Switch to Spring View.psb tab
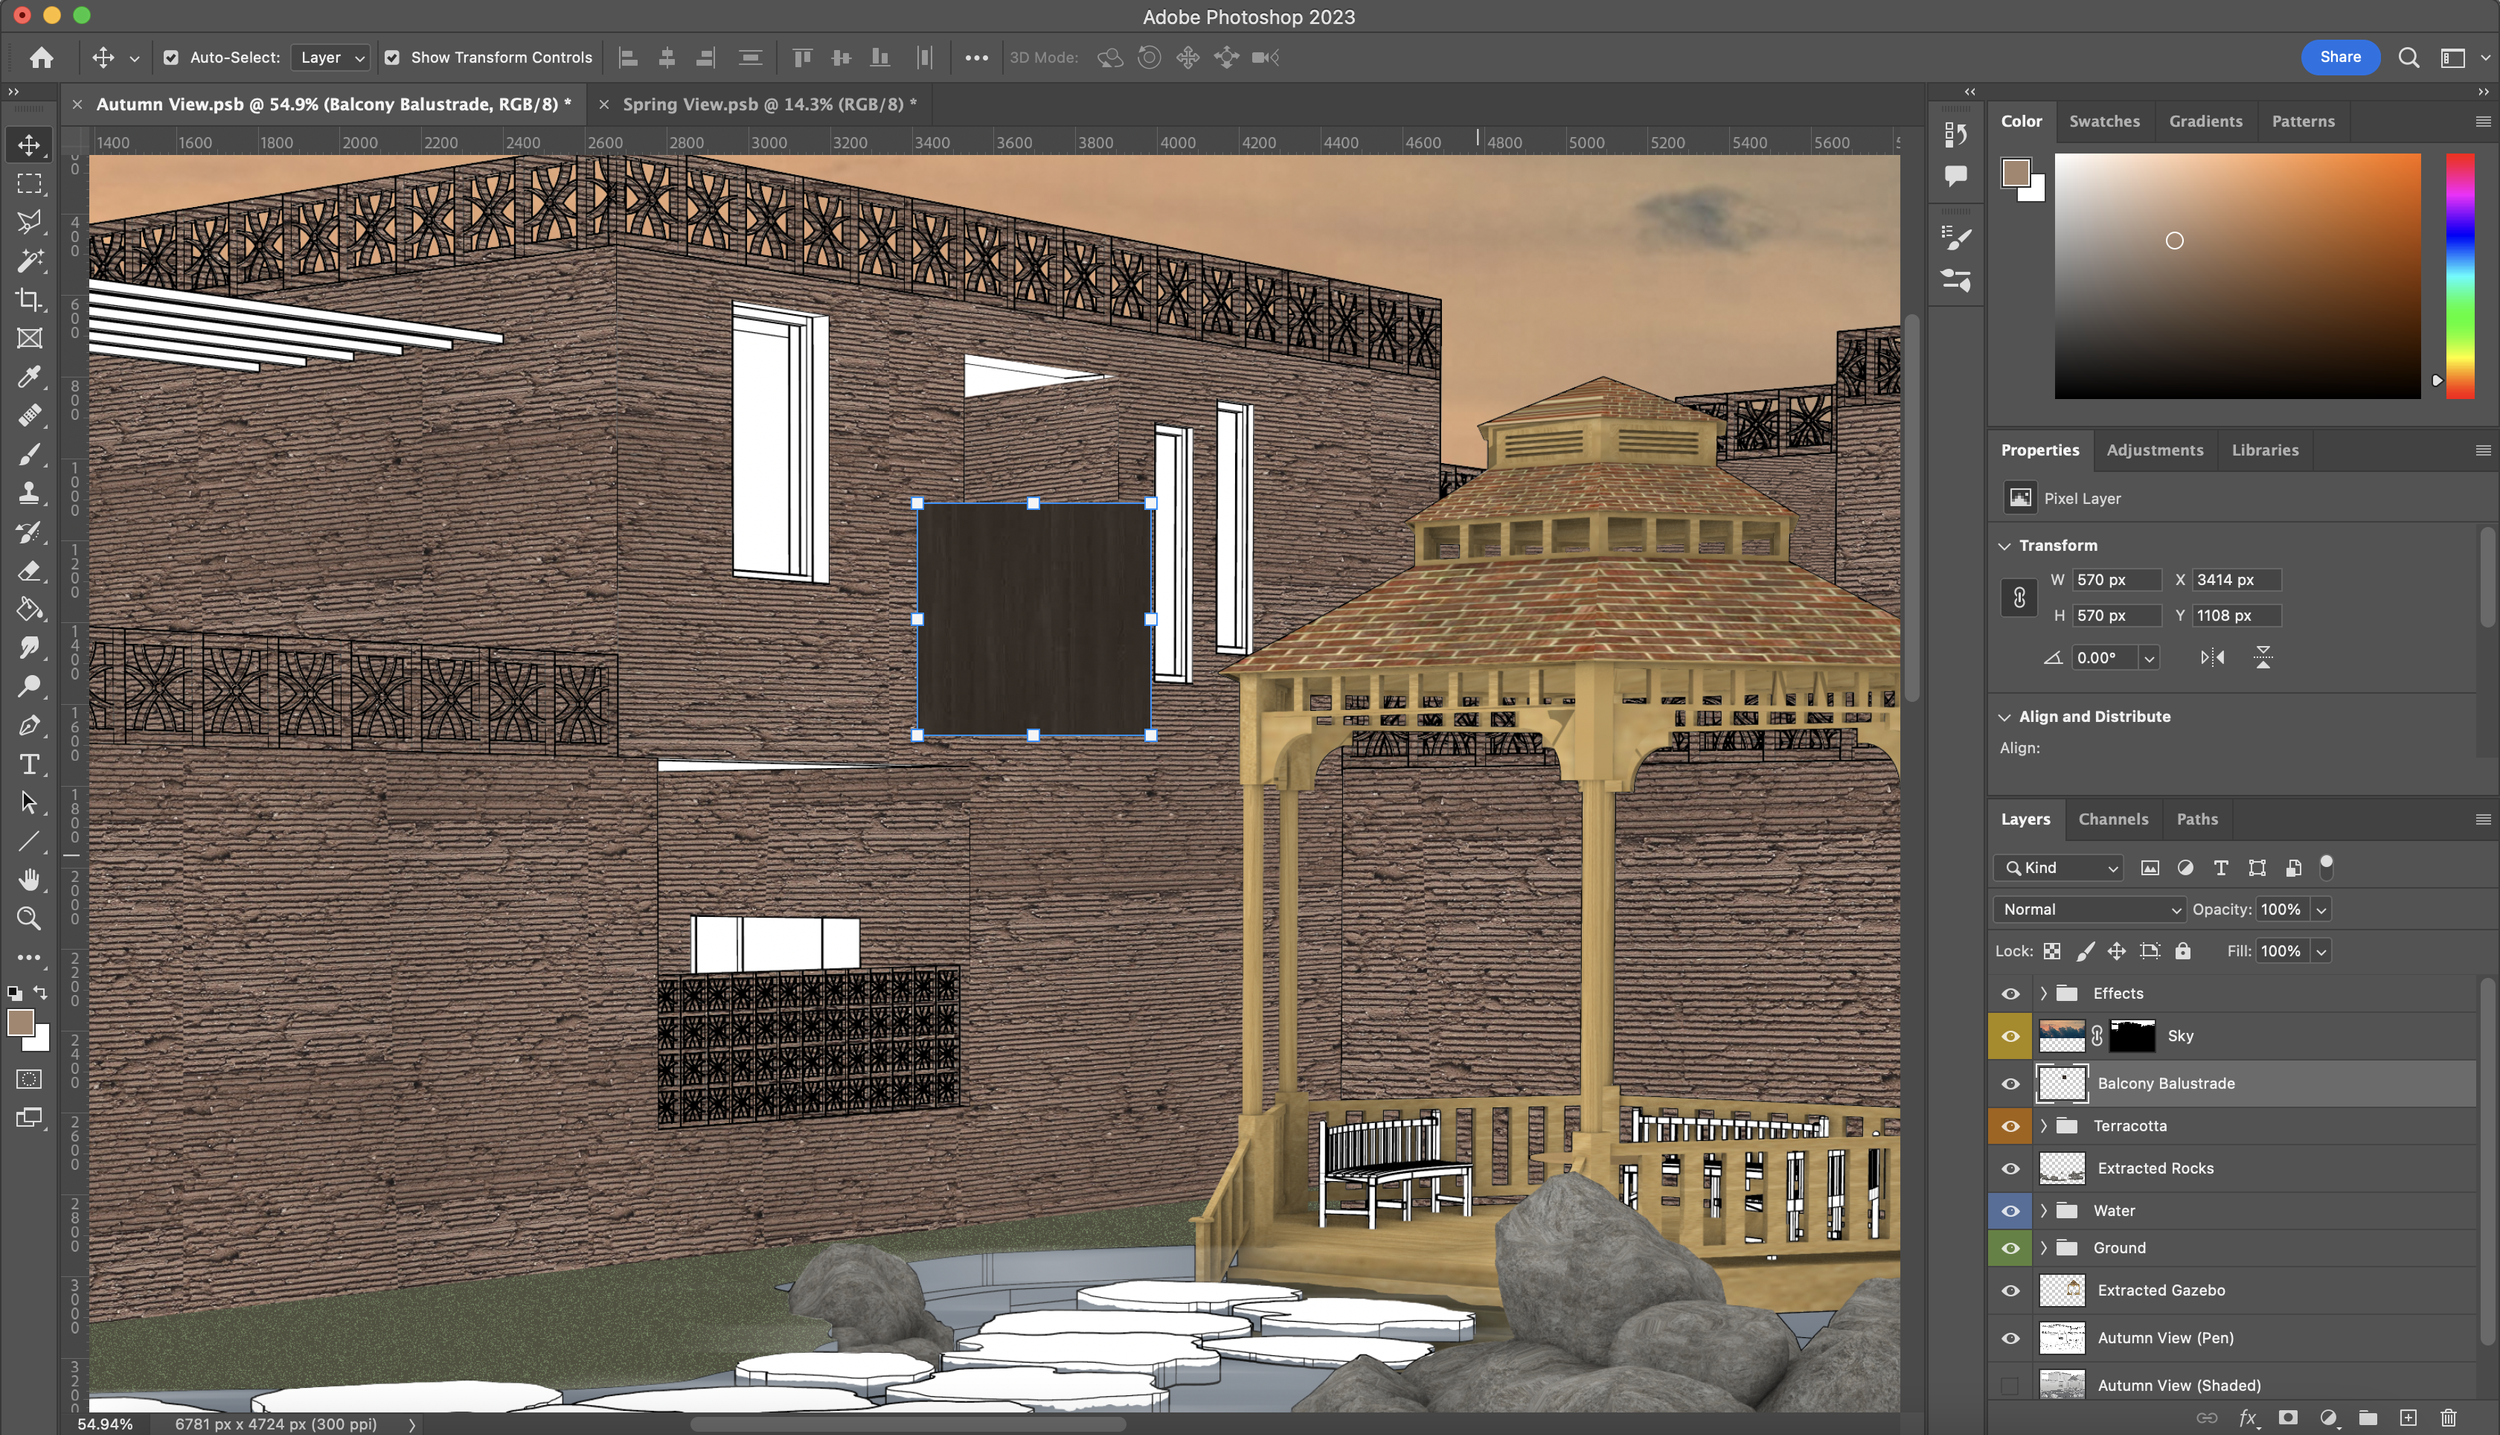Image resolution: width=2500 pixels, height=1435 pixels. pyautogui.click(x=769, y=104)
